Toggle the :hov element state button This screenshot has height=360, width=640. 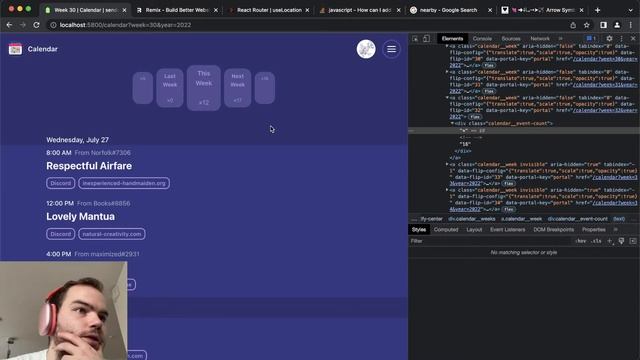pyautogui.click(x=580, y=241)
